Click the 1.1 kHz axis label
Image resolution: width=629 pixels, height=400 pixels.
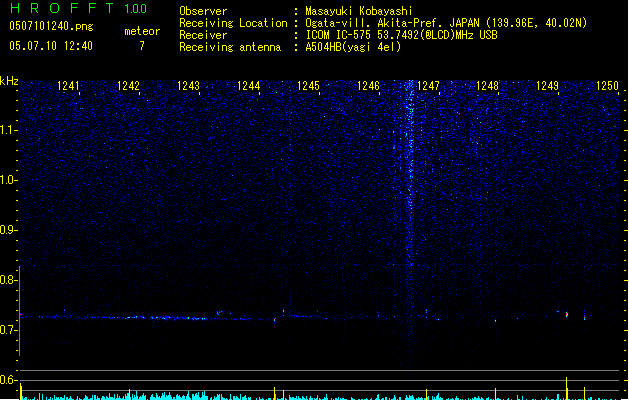(x=7, y=130)
